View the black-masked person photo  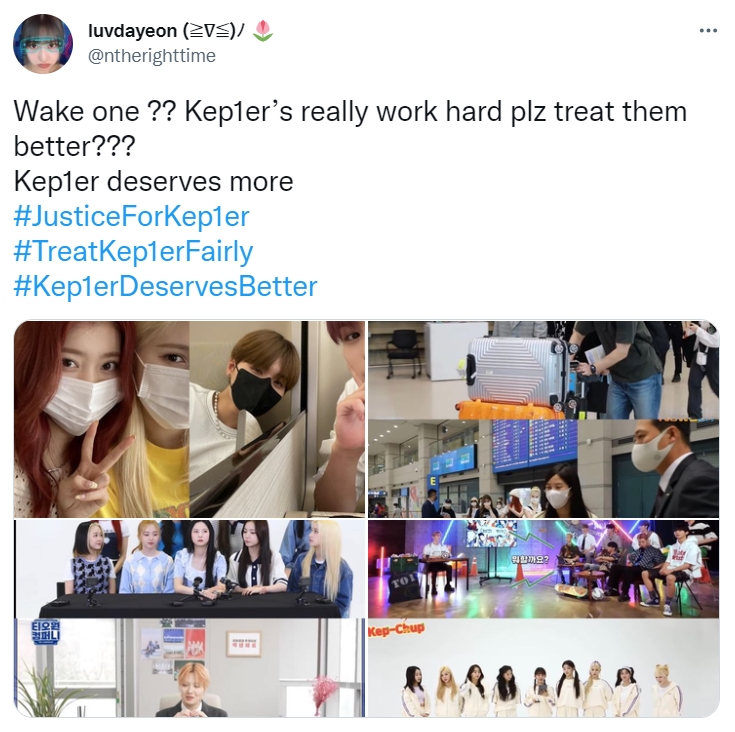(x=277, y=419)
